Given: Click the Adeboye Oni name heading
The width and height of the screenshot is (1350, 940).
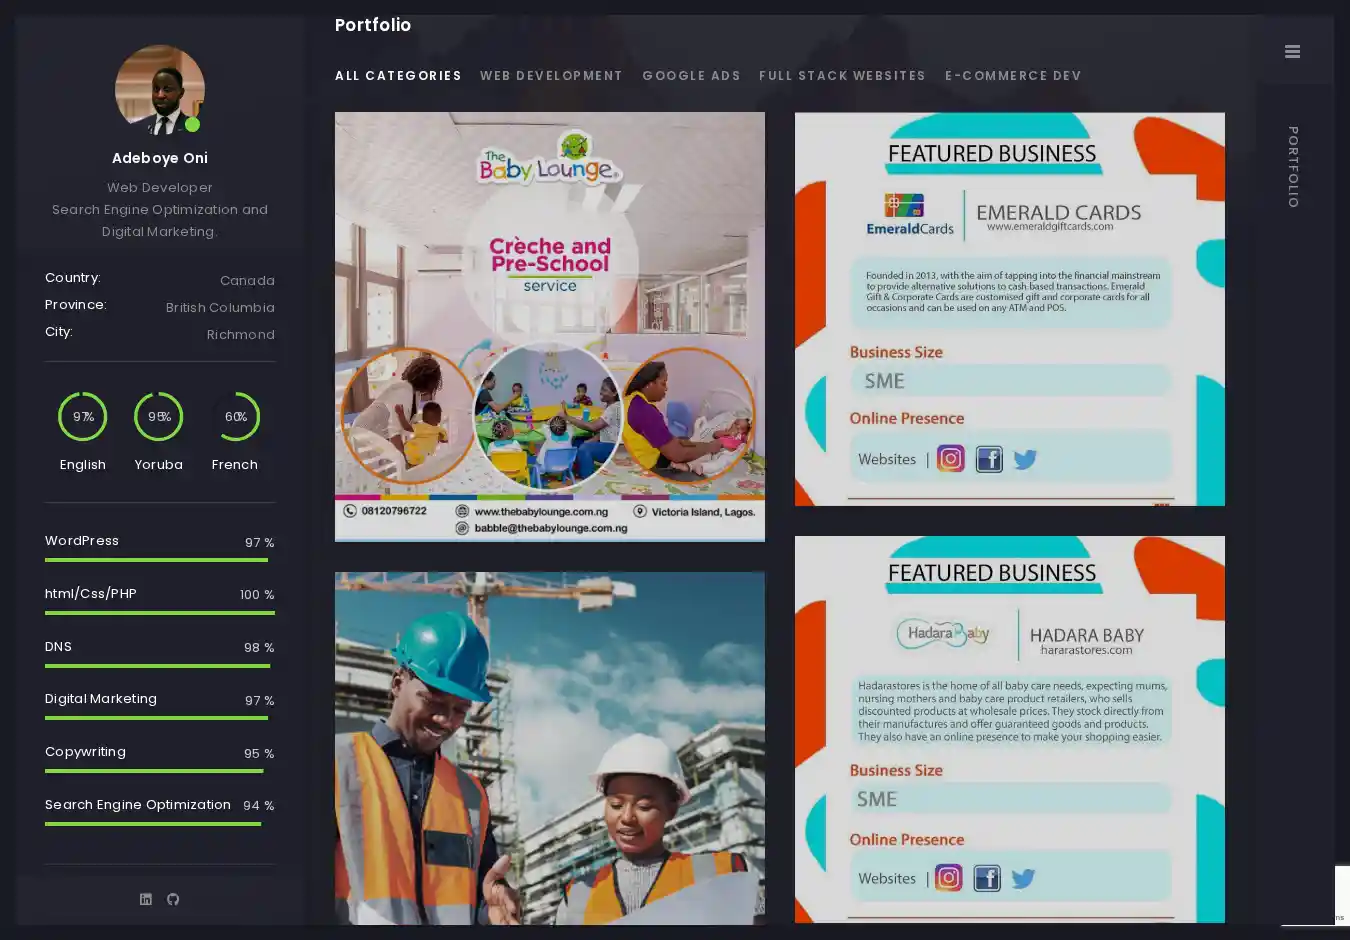Looking at the screenshot, I should click(x=160, y=158).
